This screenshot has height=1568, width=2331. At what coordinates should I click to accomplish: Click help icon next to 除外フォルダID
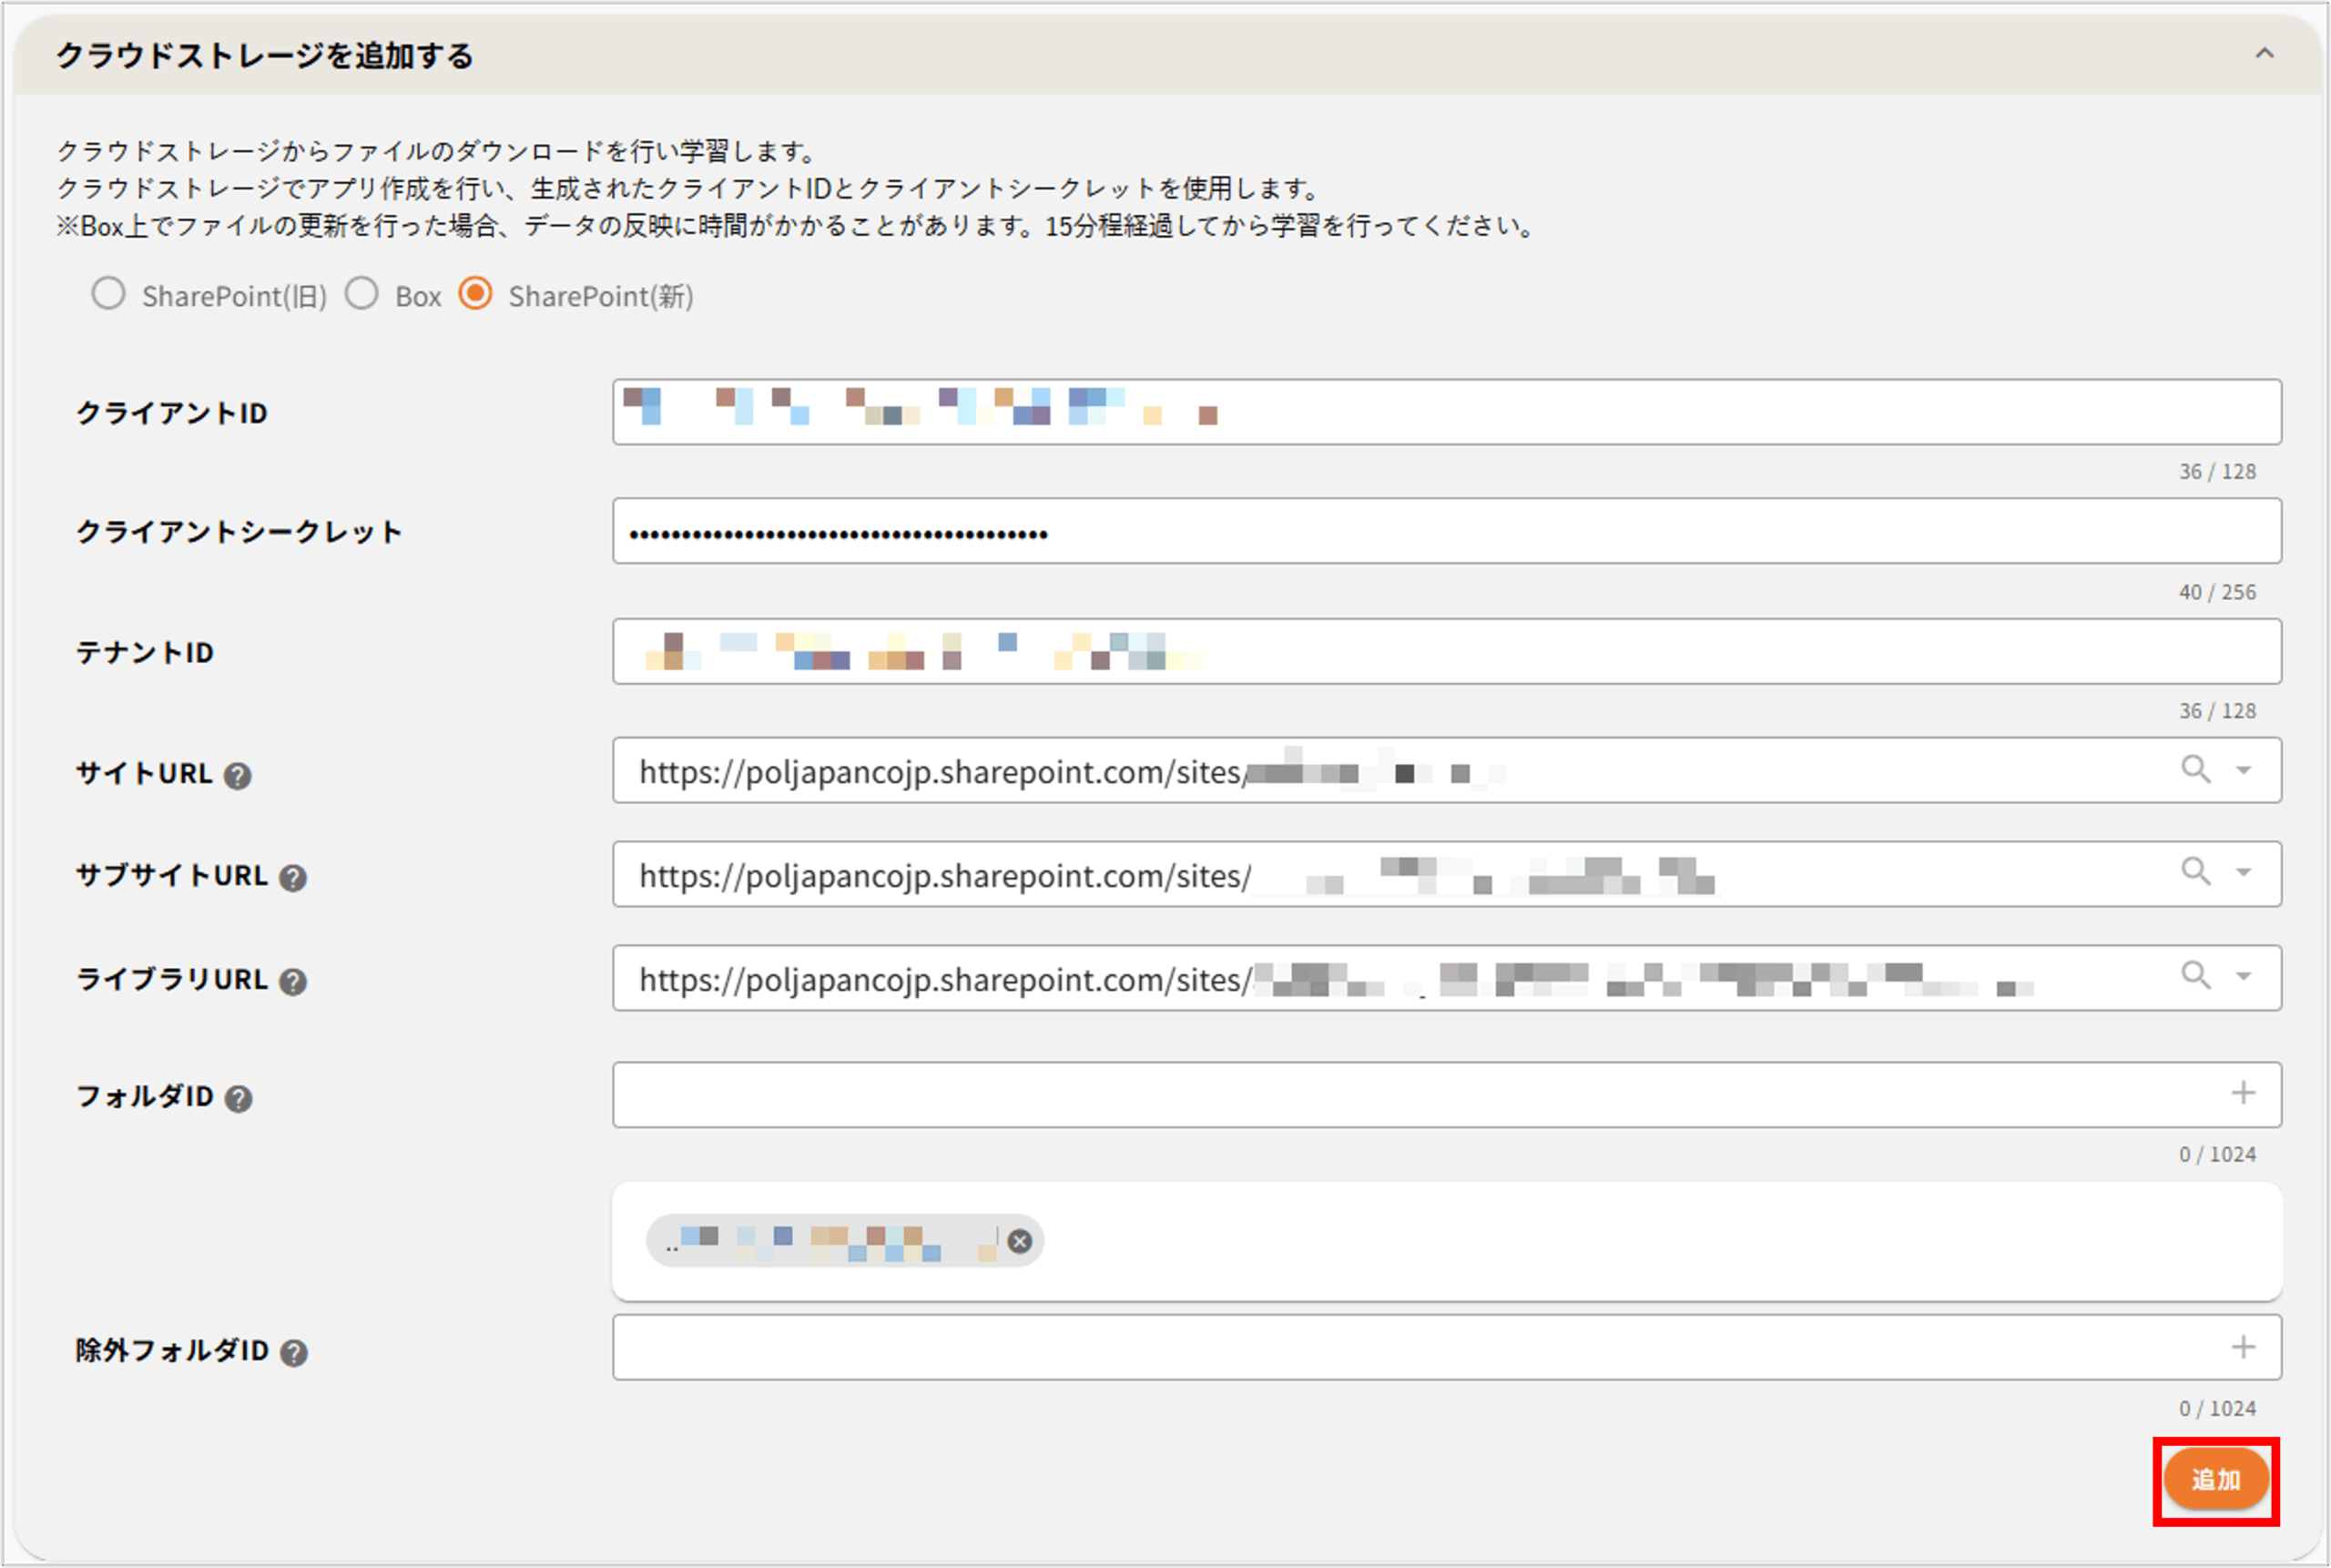pyautogui.click(x=294, y=1353)
